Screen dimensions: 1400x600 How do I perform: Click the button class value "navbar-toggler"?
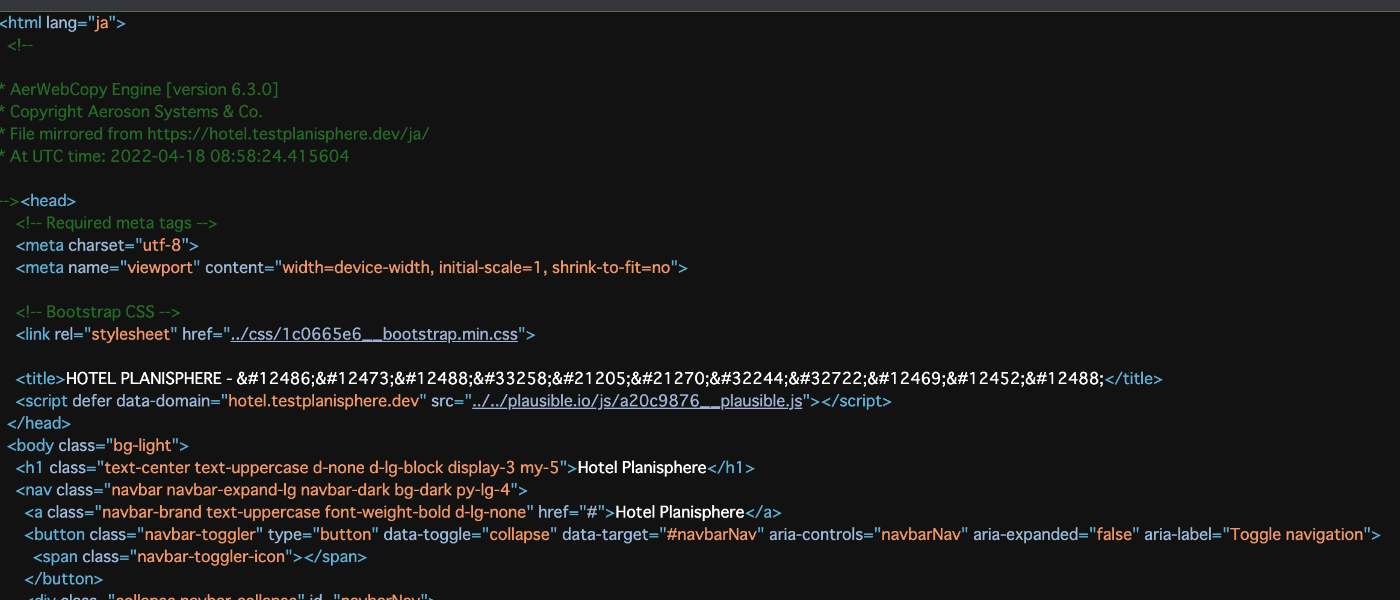coord(198,534)
